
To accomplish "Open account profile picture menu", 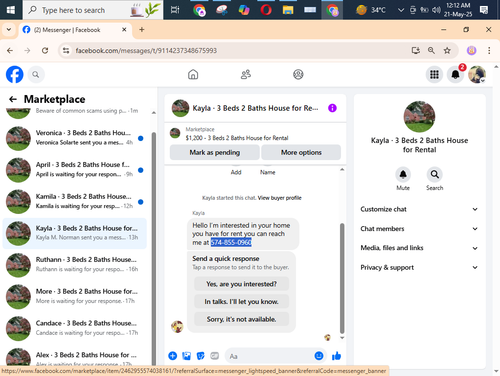I will (x=477, y=74).
